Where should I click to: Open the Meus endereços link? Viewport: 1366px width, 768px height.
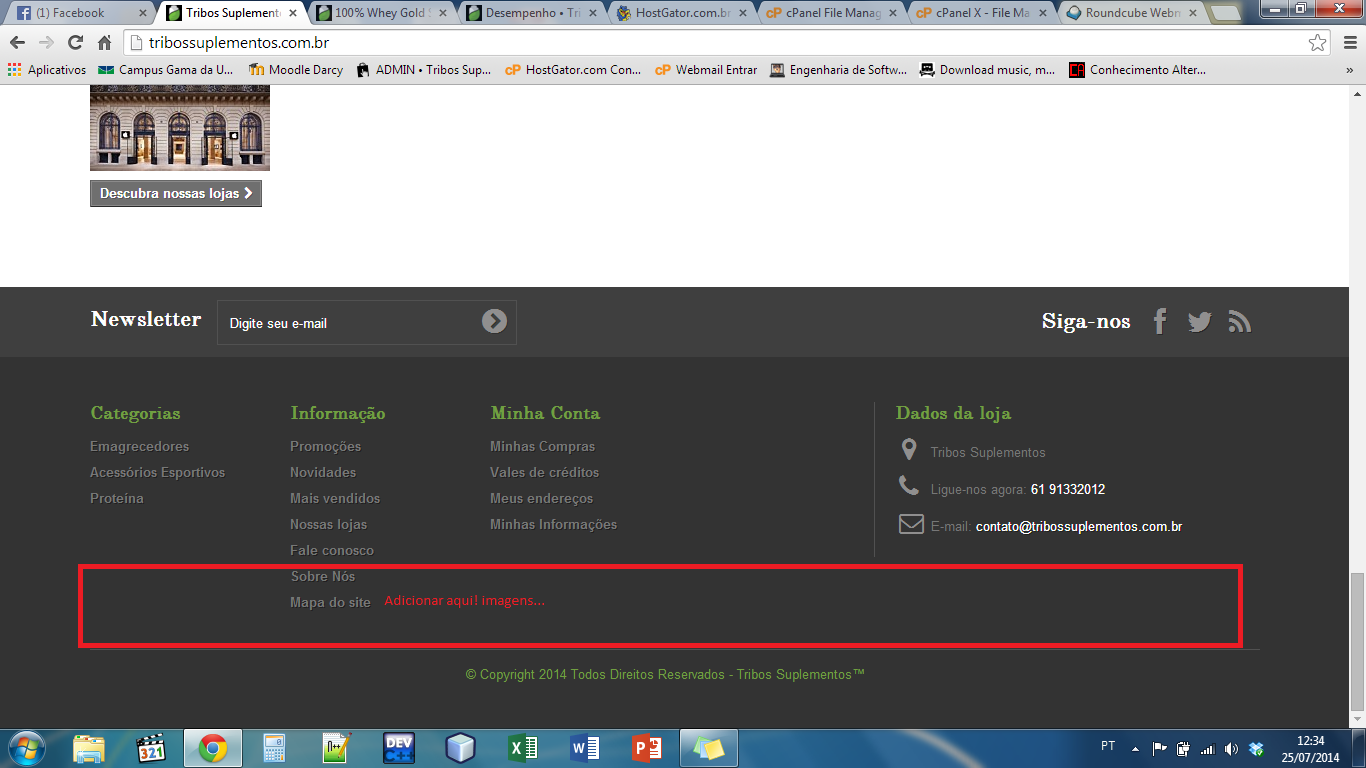pyautogui.click(x=541, y=498)
